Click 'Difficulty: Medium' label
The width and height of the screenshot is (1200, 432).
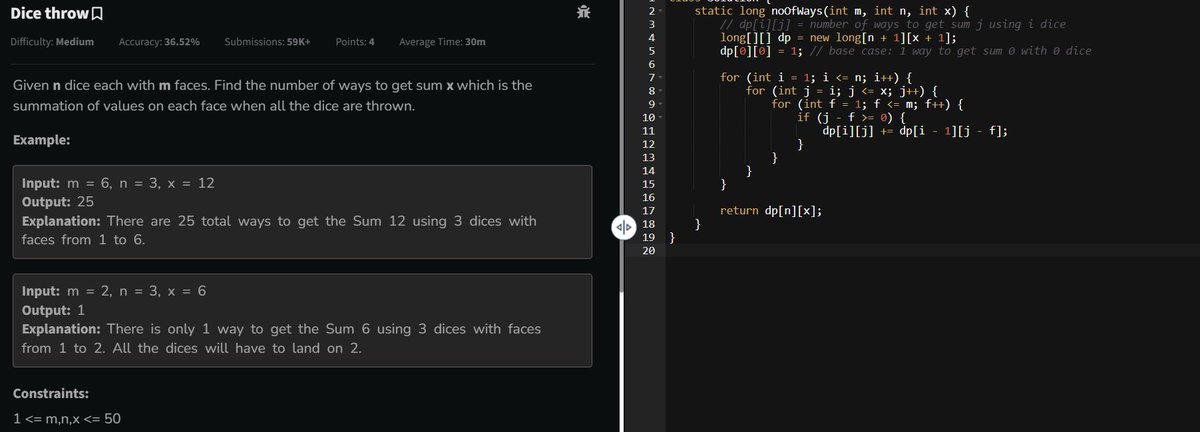(x=52, y=42)
